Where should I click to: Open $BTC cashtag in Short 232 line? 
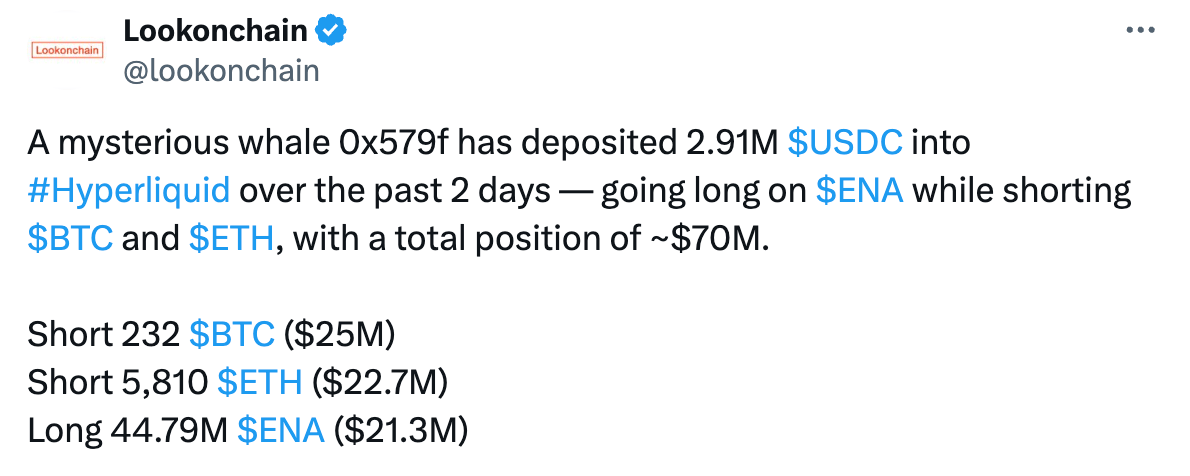pyautogui.click(x=231, y=333)
